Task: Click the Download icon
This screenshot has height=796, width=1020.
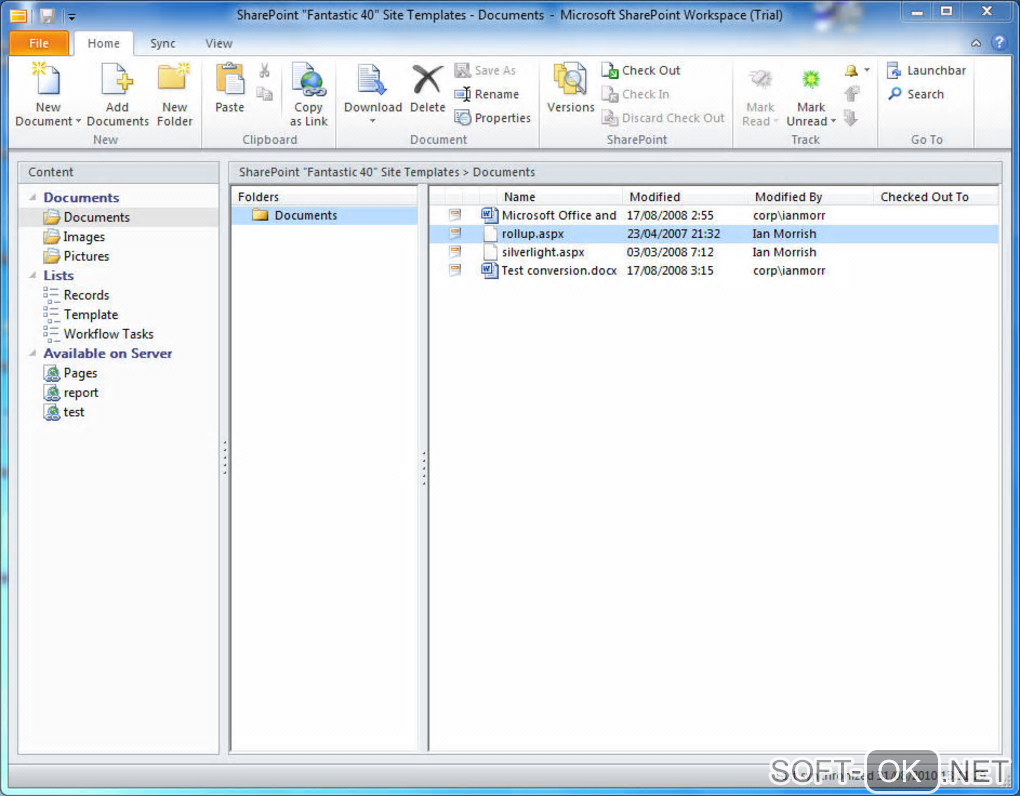Action: point(373,81)
